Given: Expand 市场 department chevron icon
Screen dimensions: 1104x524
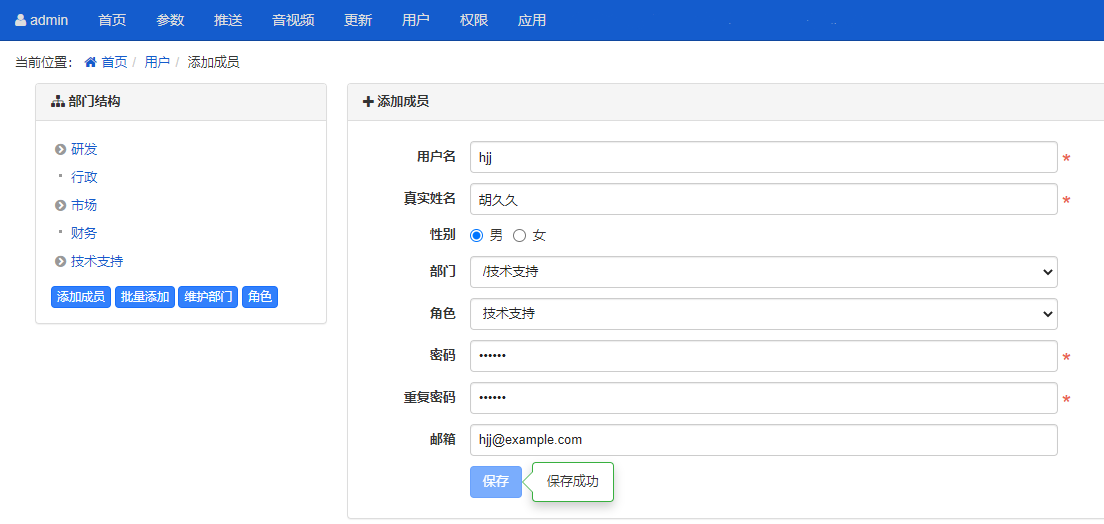Looking at the screenshot, I should pyautogui.click(x=61, y=205).
